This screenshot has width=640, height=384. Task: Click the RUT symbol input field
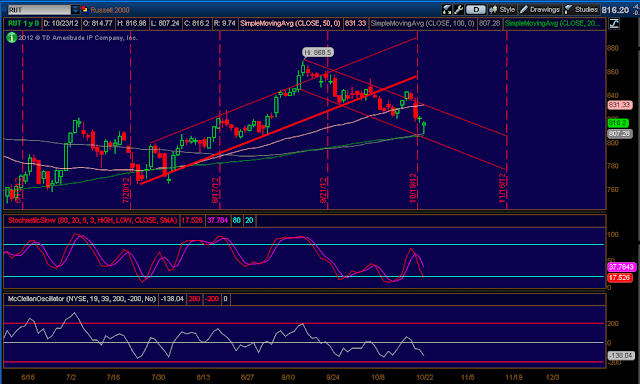tap(39, 9)
